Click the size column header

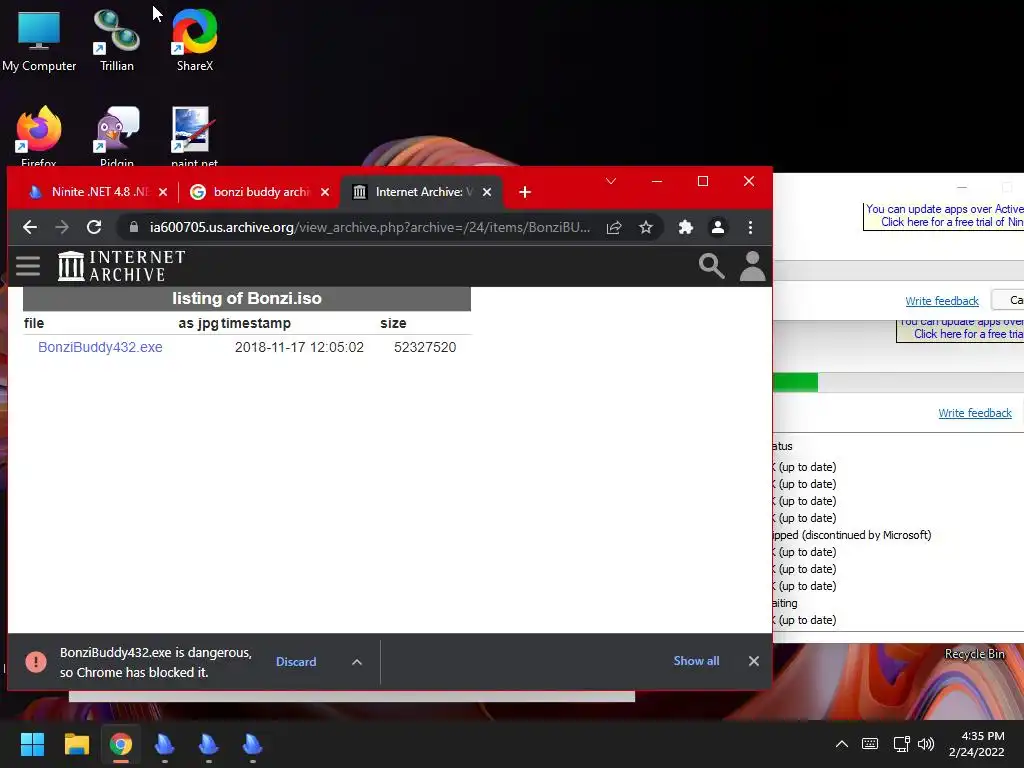(x=393, y=323)
